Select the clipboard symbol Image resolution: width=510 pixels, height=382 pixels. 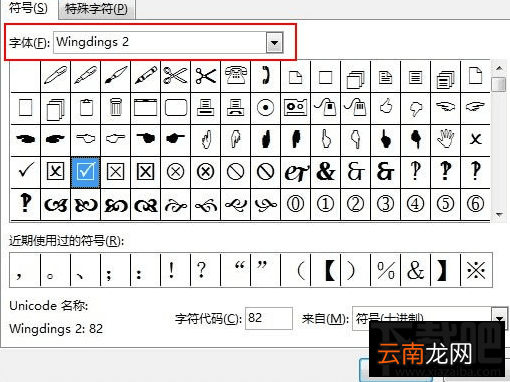click(x=86, y=108)
